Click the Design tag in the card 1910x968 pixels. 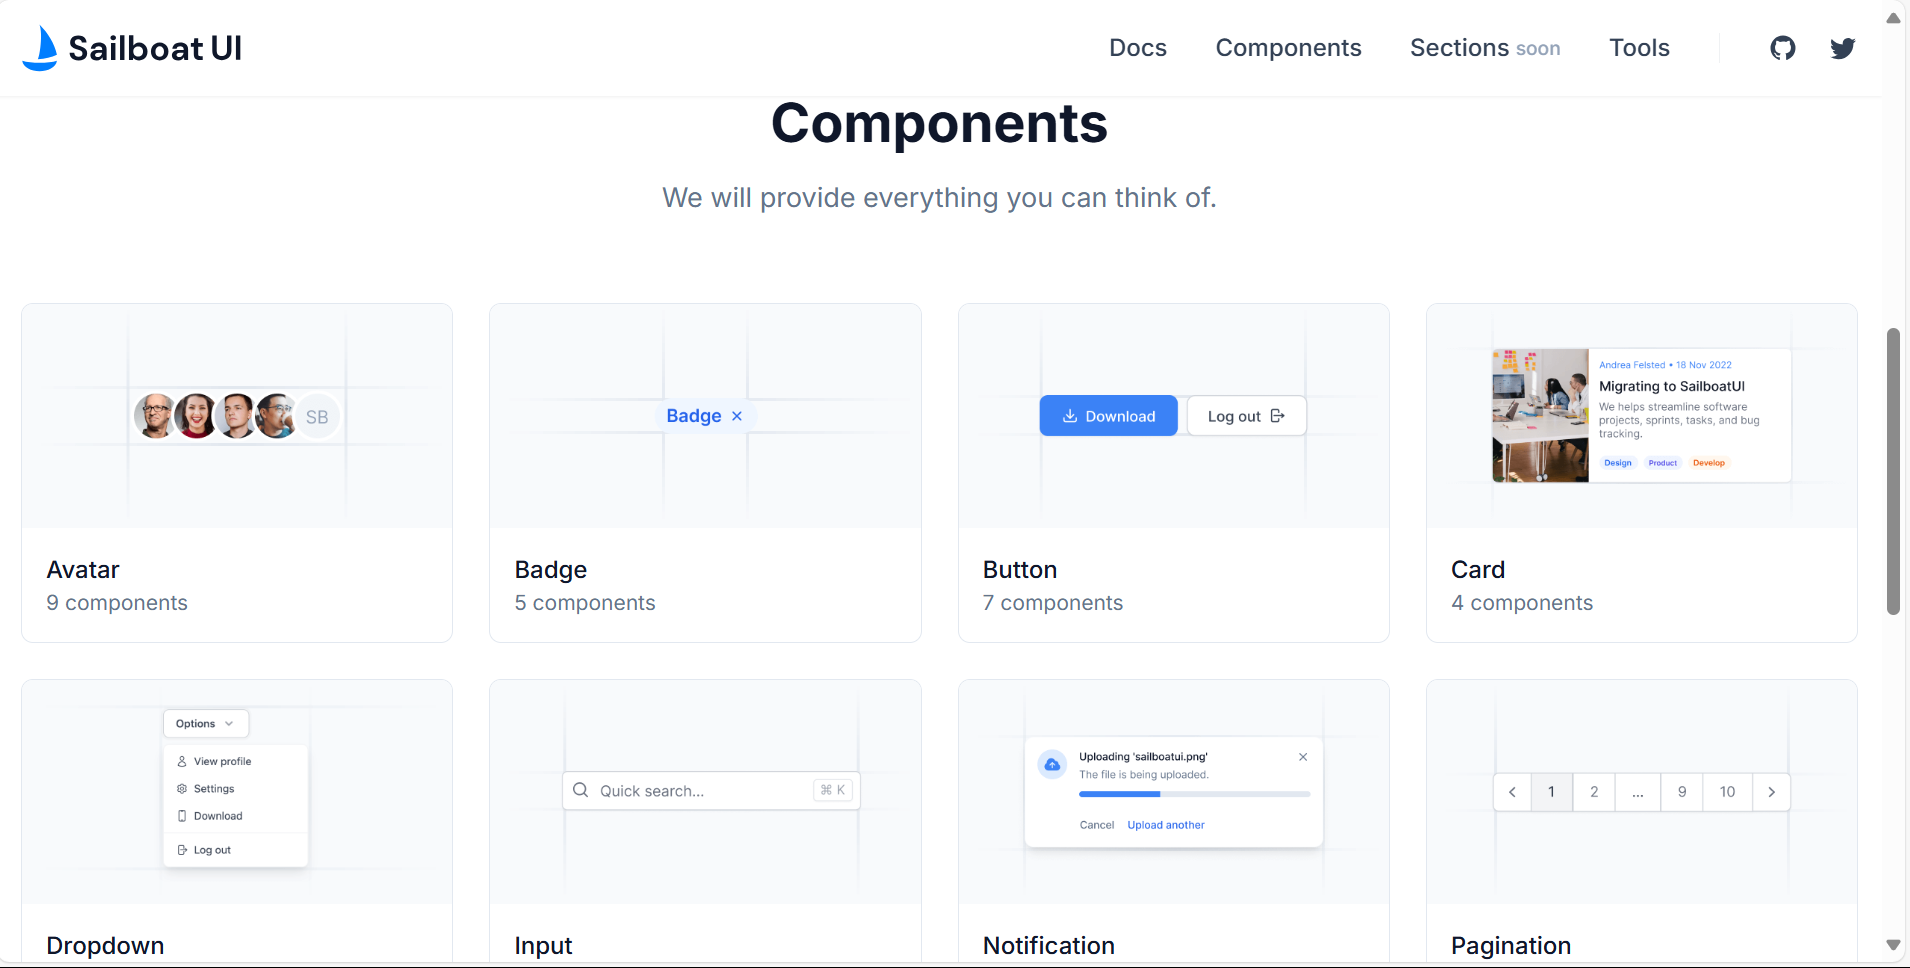click(1618, 463)
